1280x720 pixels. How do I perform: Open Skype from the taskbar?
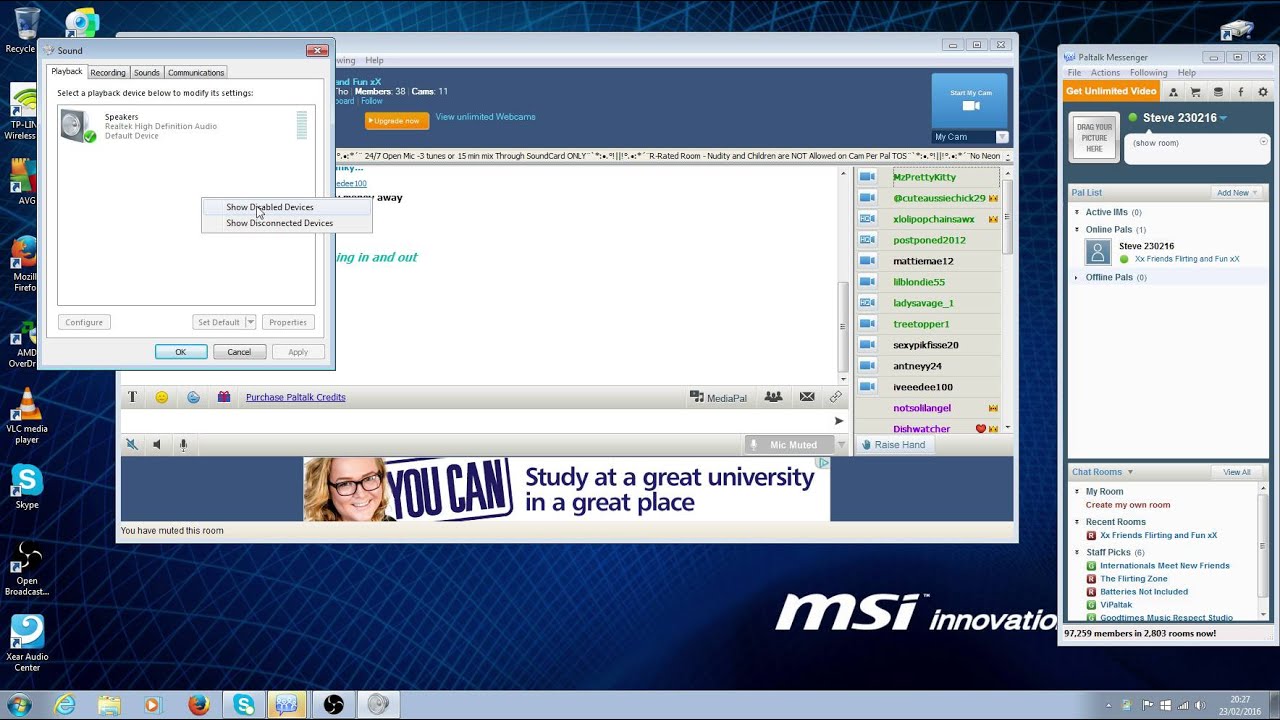pos(243,705)
